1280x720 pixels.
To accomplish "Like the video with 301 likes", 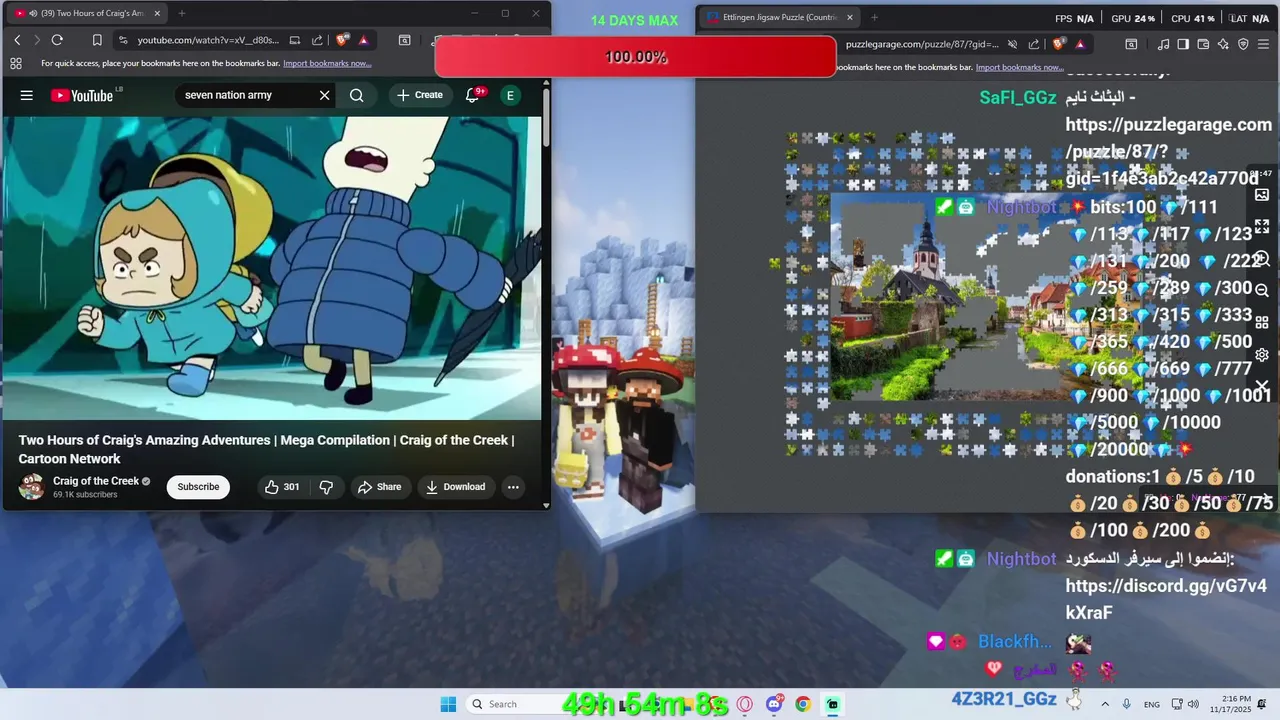I will tap(282, 487).
